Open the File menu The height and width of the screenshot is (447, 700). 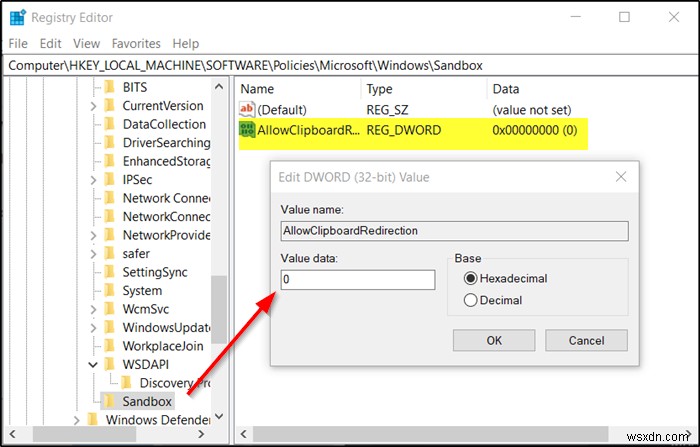[x=18, y=43]
